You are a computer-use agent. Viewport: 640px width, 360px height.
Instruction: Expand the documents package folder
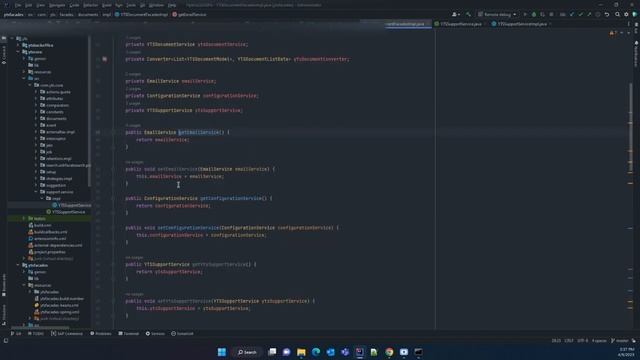pyautogui.click(x=36, y=118)
